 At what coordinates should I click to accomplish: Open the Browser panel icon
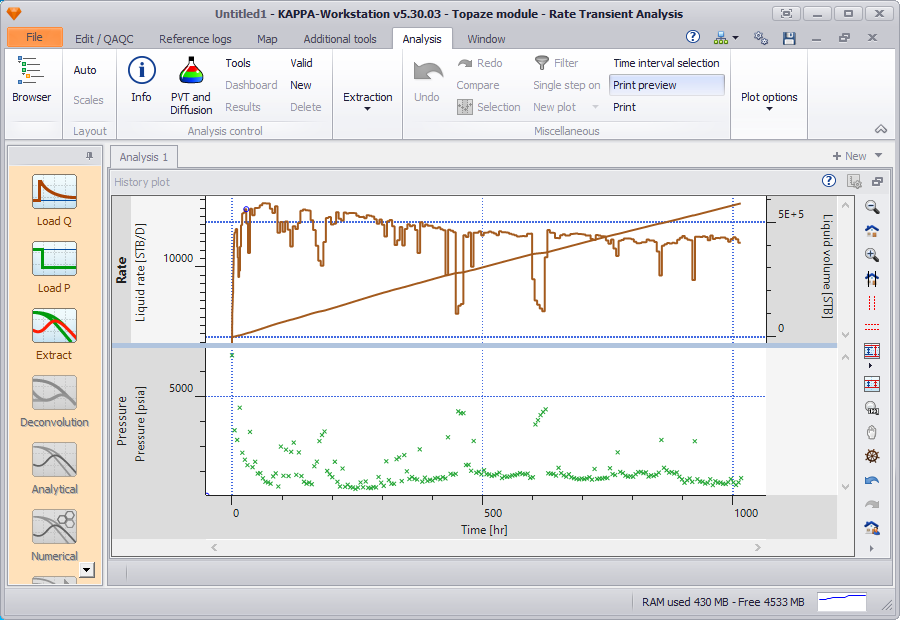click(x=31, y=70)
